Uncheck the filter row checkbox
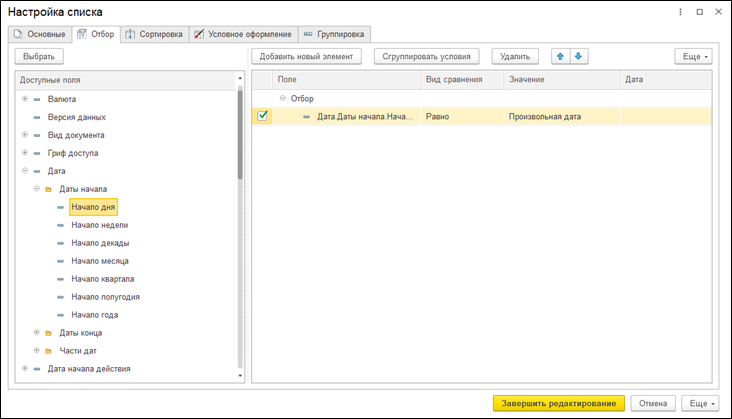732x419 pixels. coord(263,116)
